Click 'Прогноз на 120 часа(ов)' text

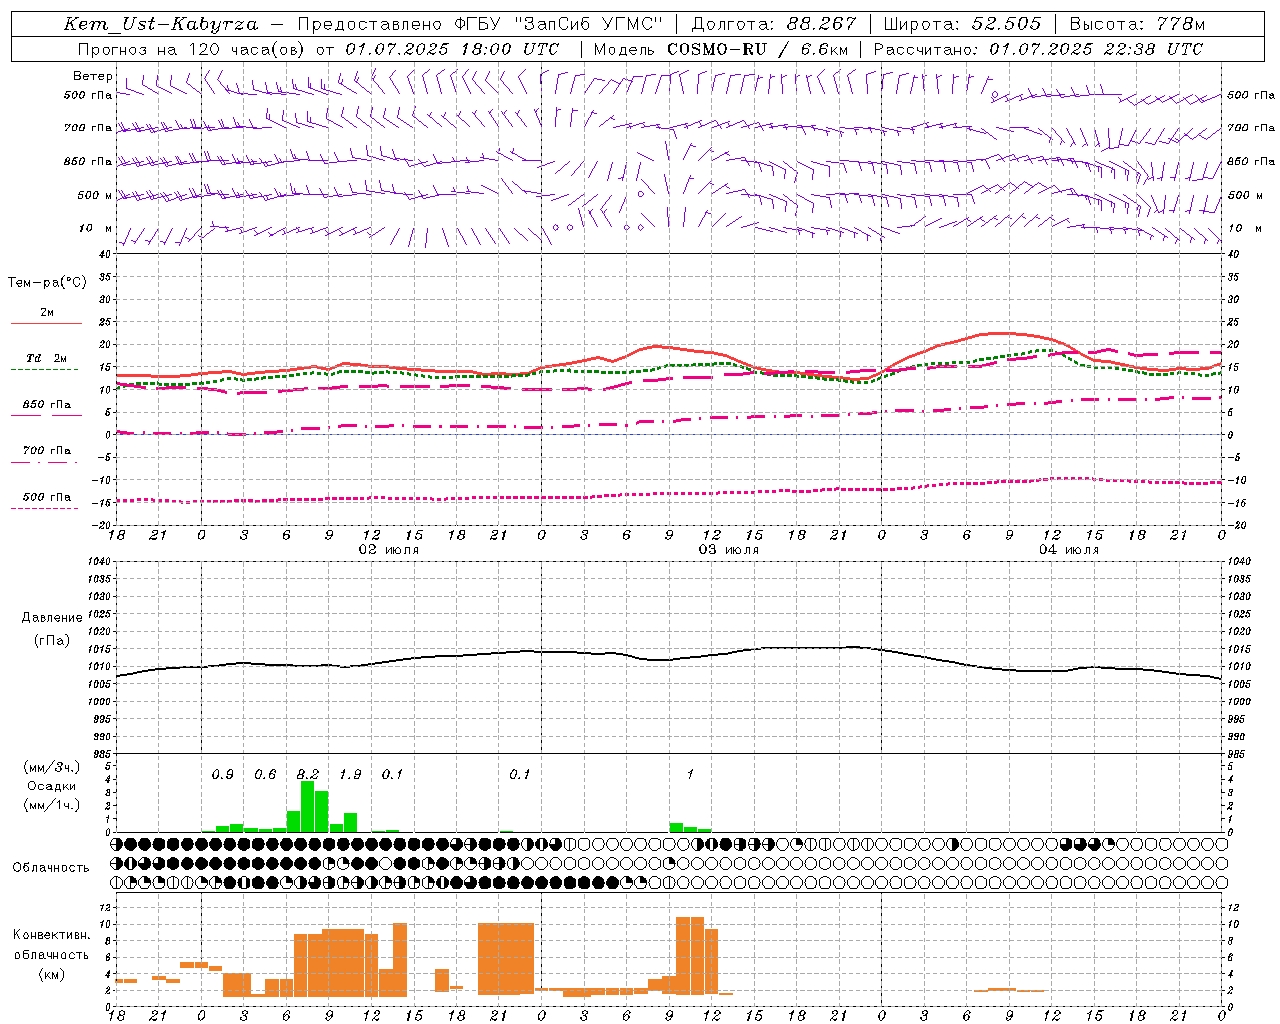192,49
